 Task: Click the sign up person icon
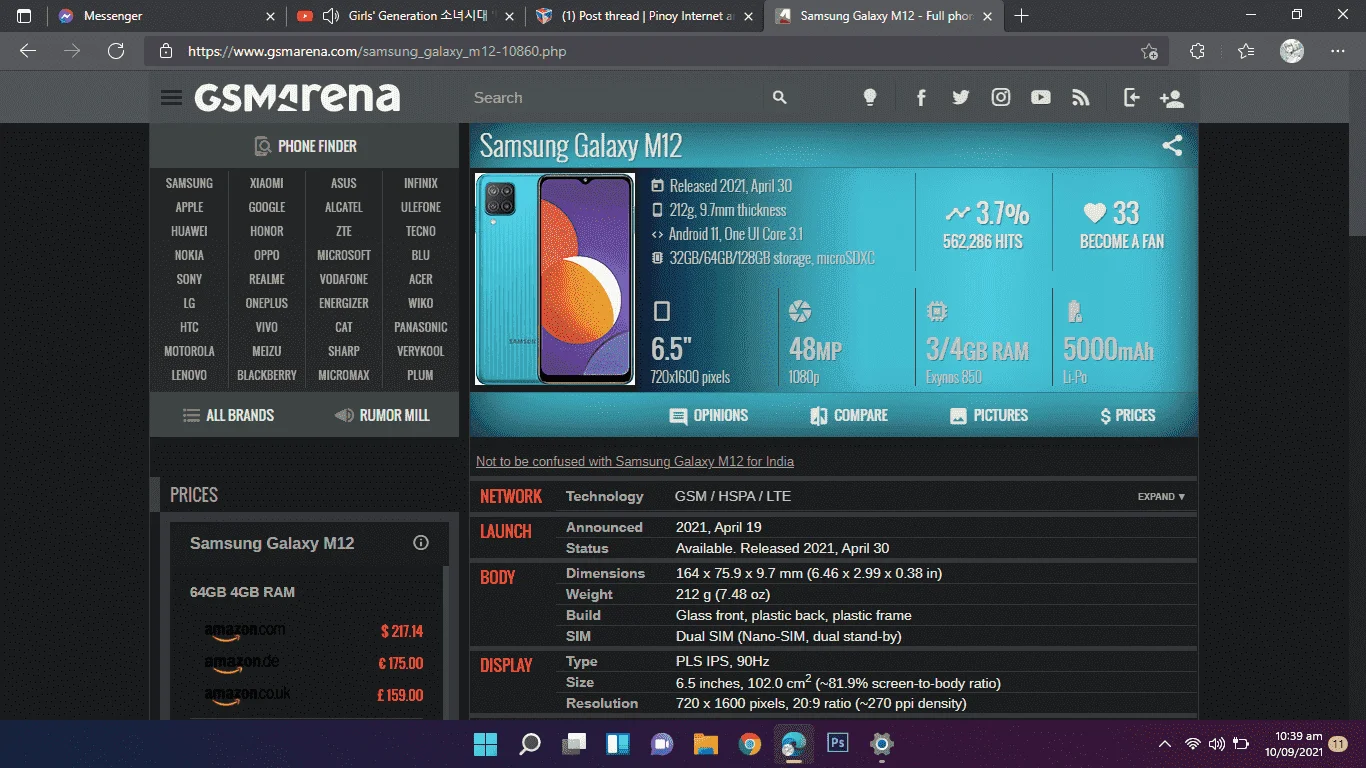[1172, 98]
